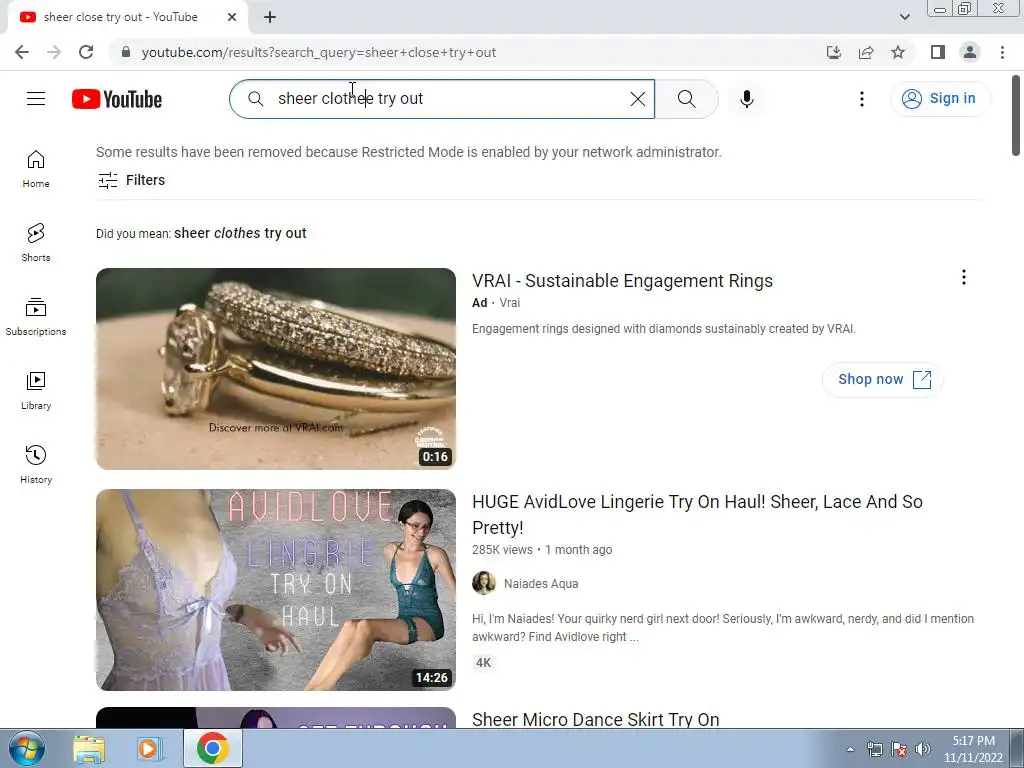Click the YouTube logo
The image size is (1024, 768).
pyautogui.click(x=117, y=99)
